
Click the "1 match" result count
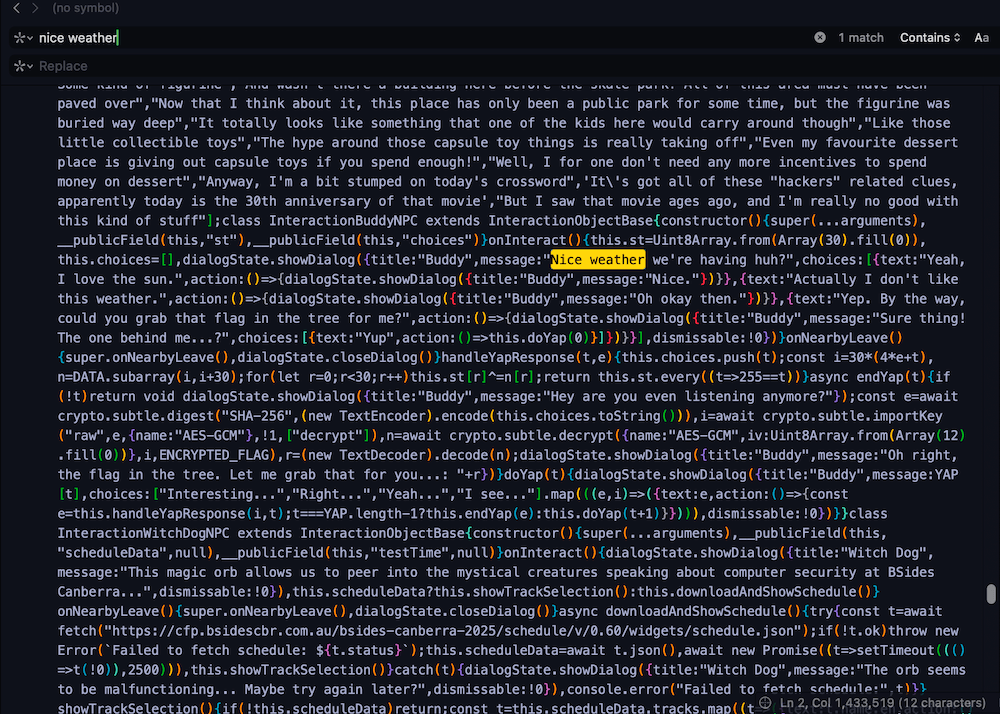point(861,38)
